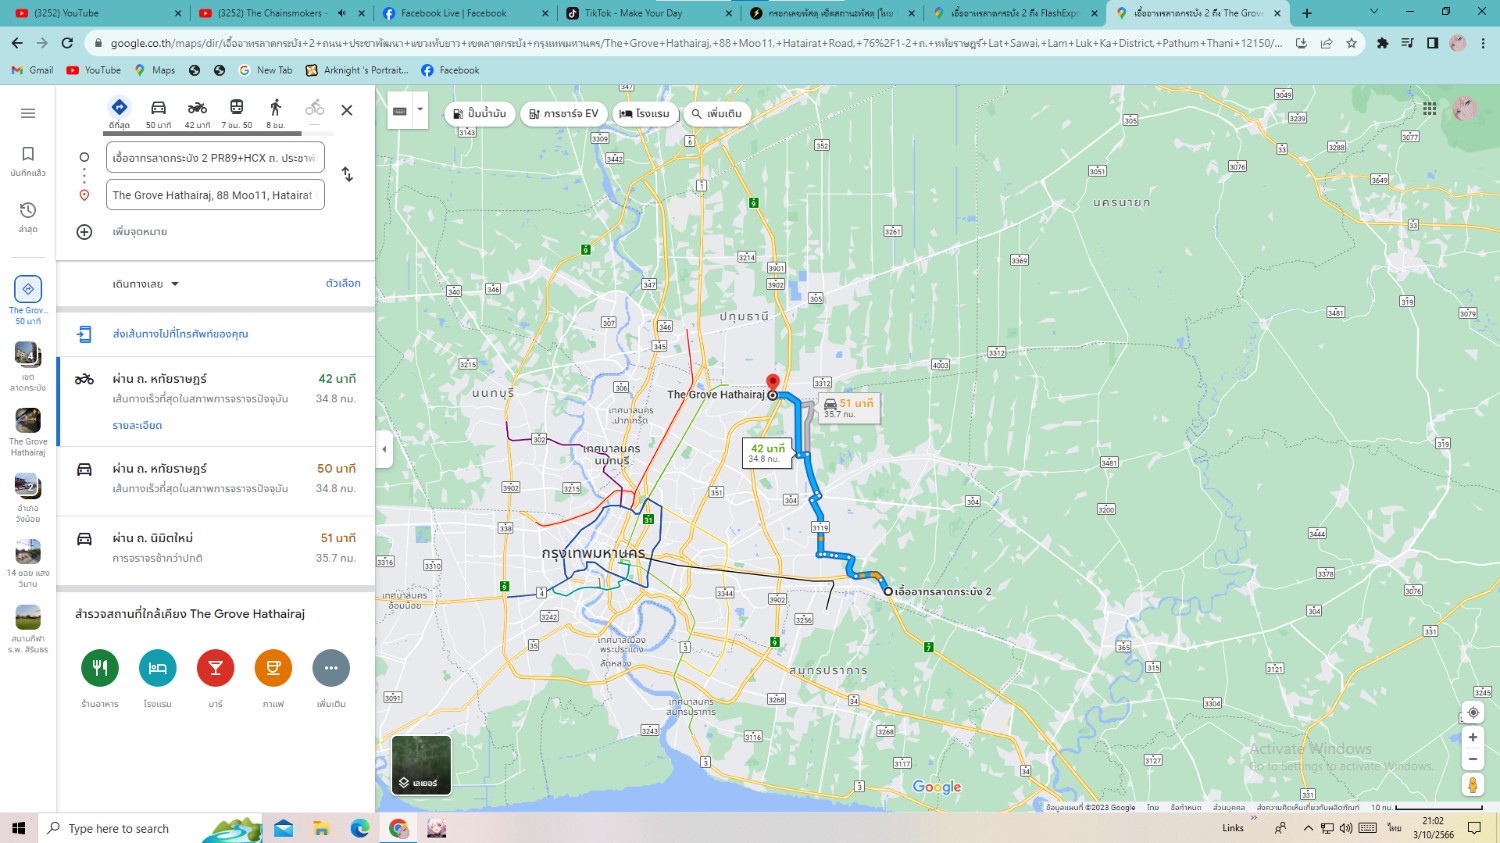Swap origin and destination with reverse arrows
1500x843 pixels.
pyautogui.click(x=347, y=174)
